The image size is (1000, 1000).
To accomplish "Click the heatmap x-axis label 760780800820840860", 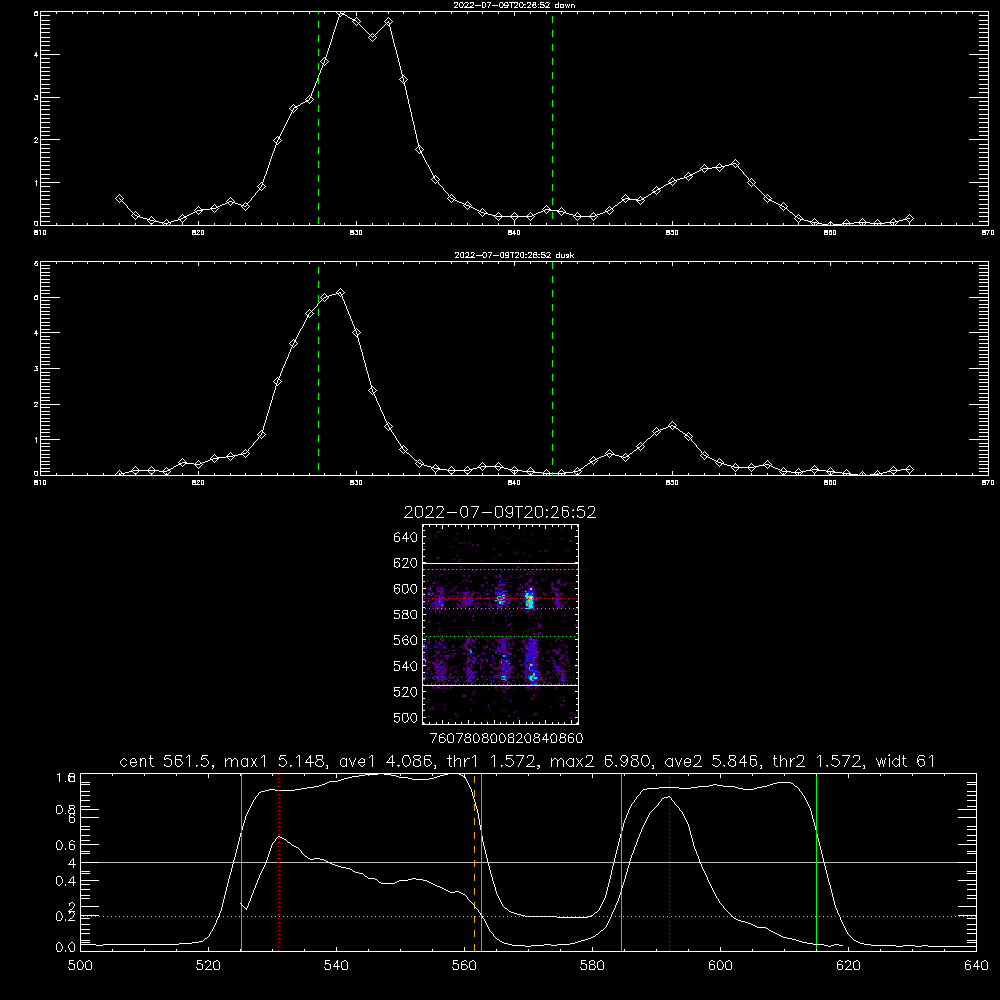I will click(x=506, y=739).
